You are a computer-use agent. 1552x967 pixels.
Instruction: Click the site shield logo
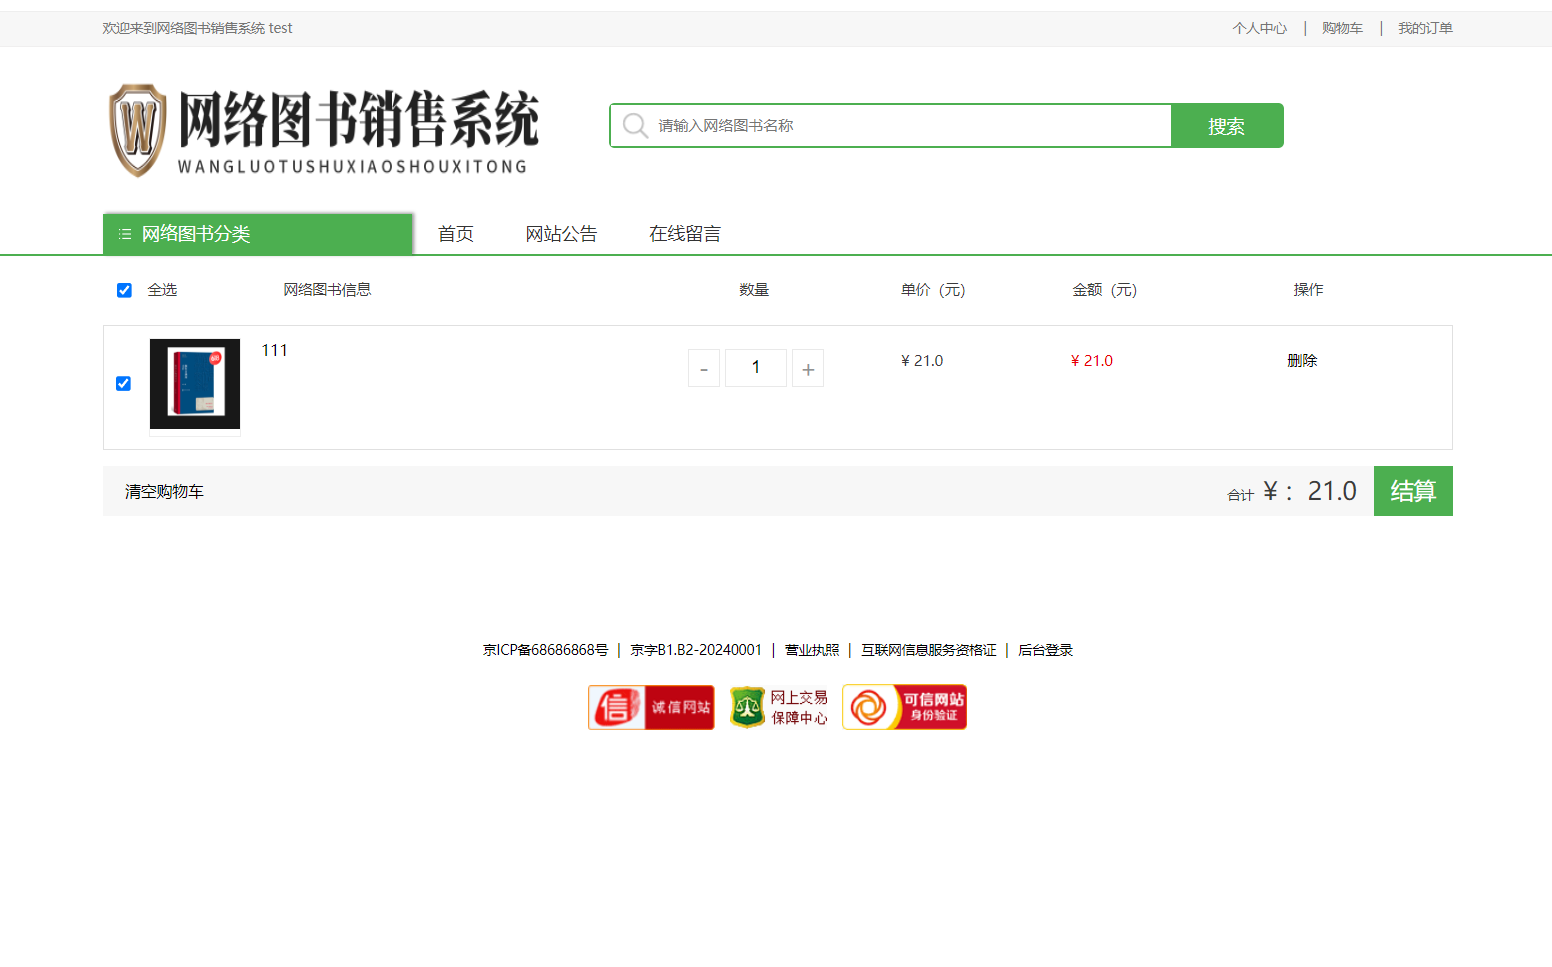coord(138,130)
